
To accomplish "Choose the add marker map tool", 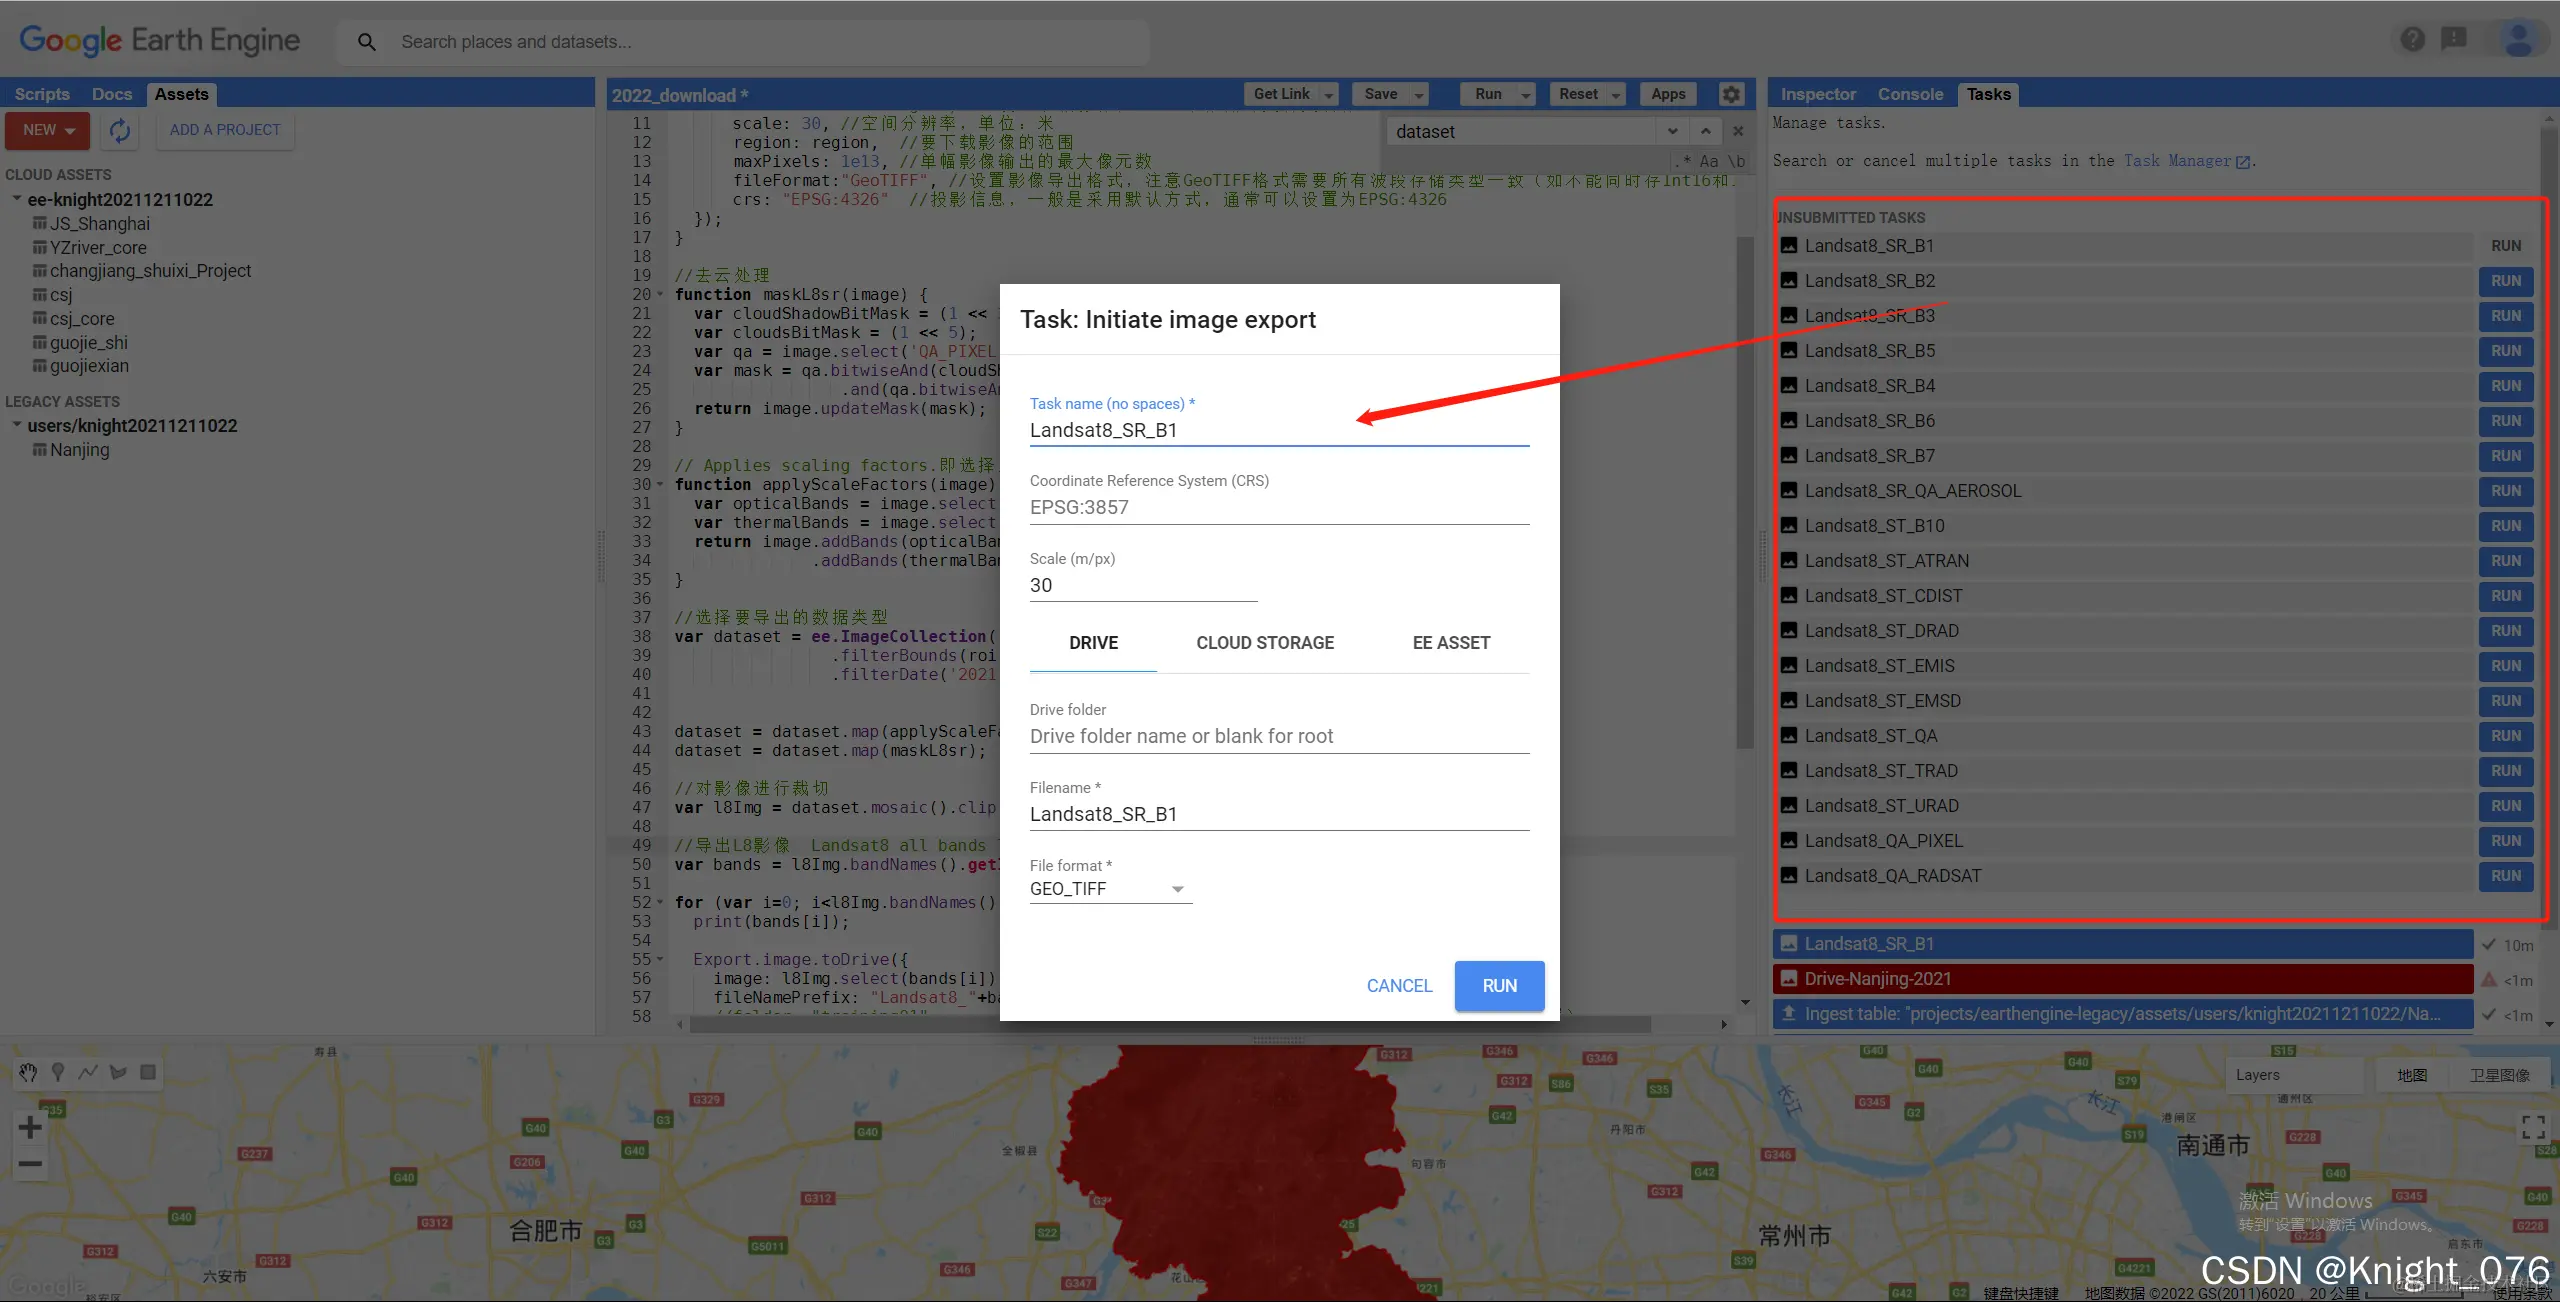I will [x=58, y=1072].
